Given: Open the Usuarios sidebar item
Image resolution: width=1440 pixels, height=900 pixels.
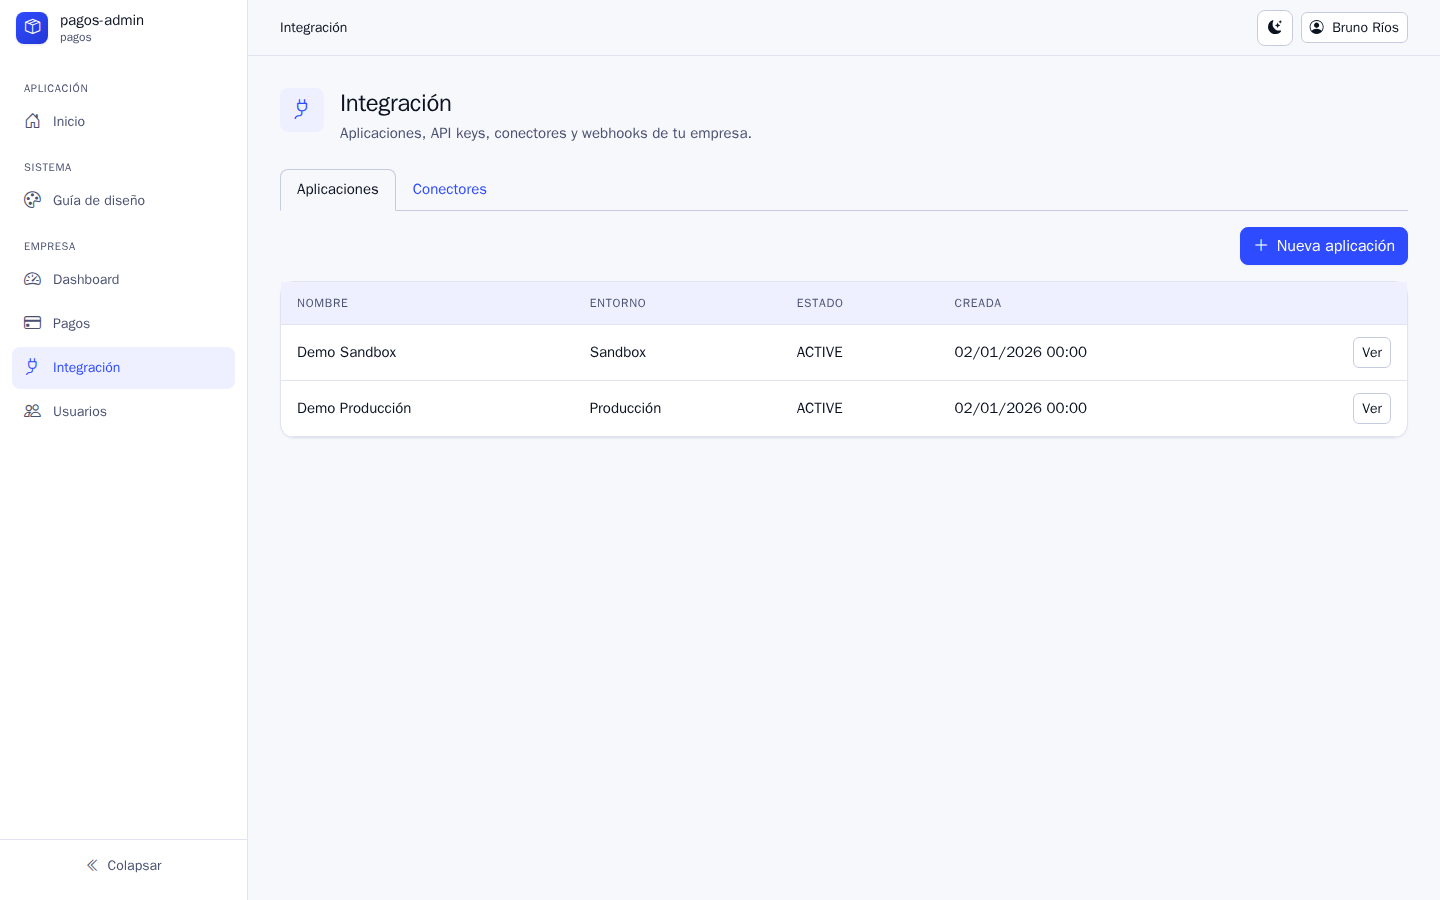Looking at the screenshot, I should point(124,411).
